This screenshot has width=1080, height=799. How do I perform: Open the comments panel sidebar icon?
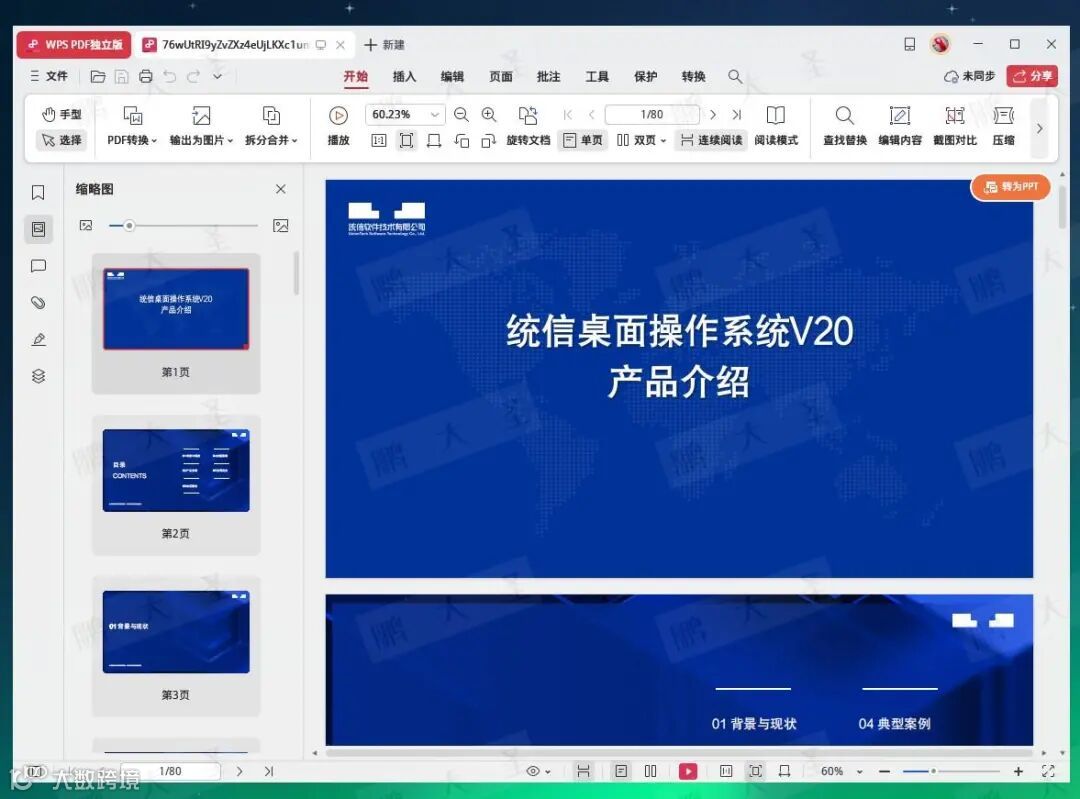click(39, 266)
